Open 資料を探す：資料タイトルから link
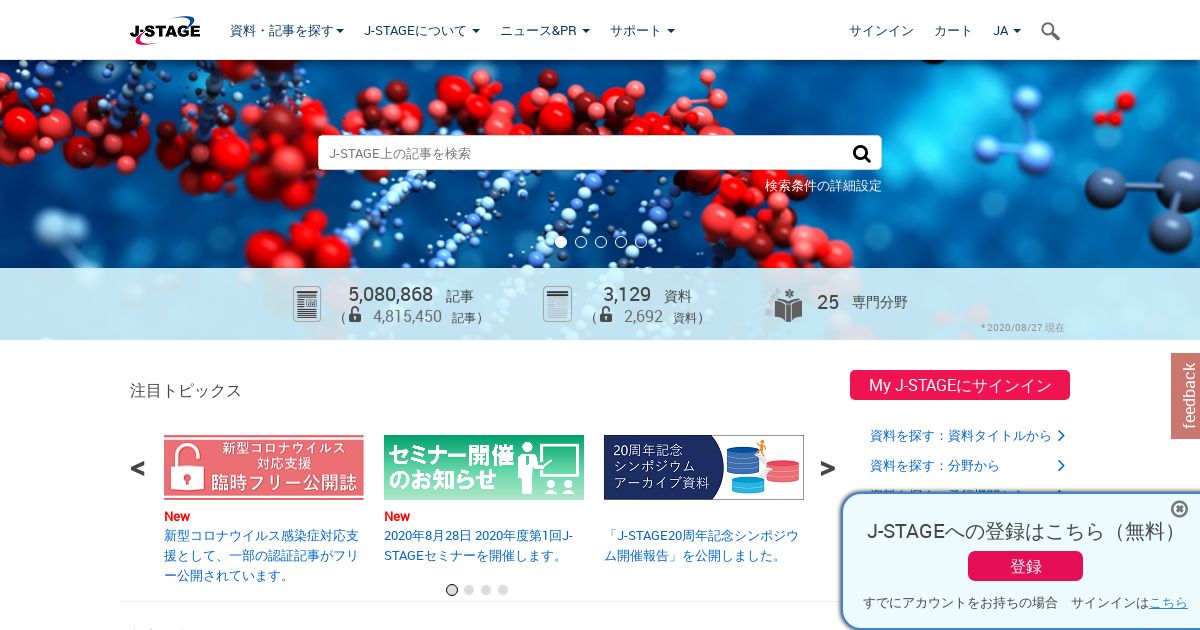The image size is (1200, 630). coord(961,436)
